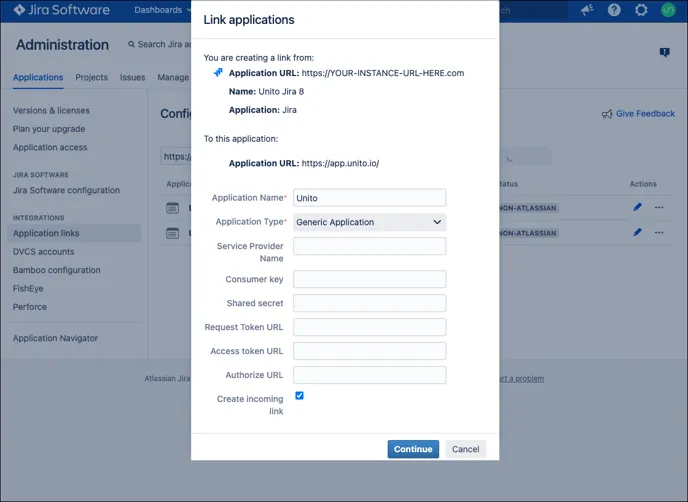Click the edit pencil for second application link
This screenshot has height=502, width=688.
click(x=638, y=232)
